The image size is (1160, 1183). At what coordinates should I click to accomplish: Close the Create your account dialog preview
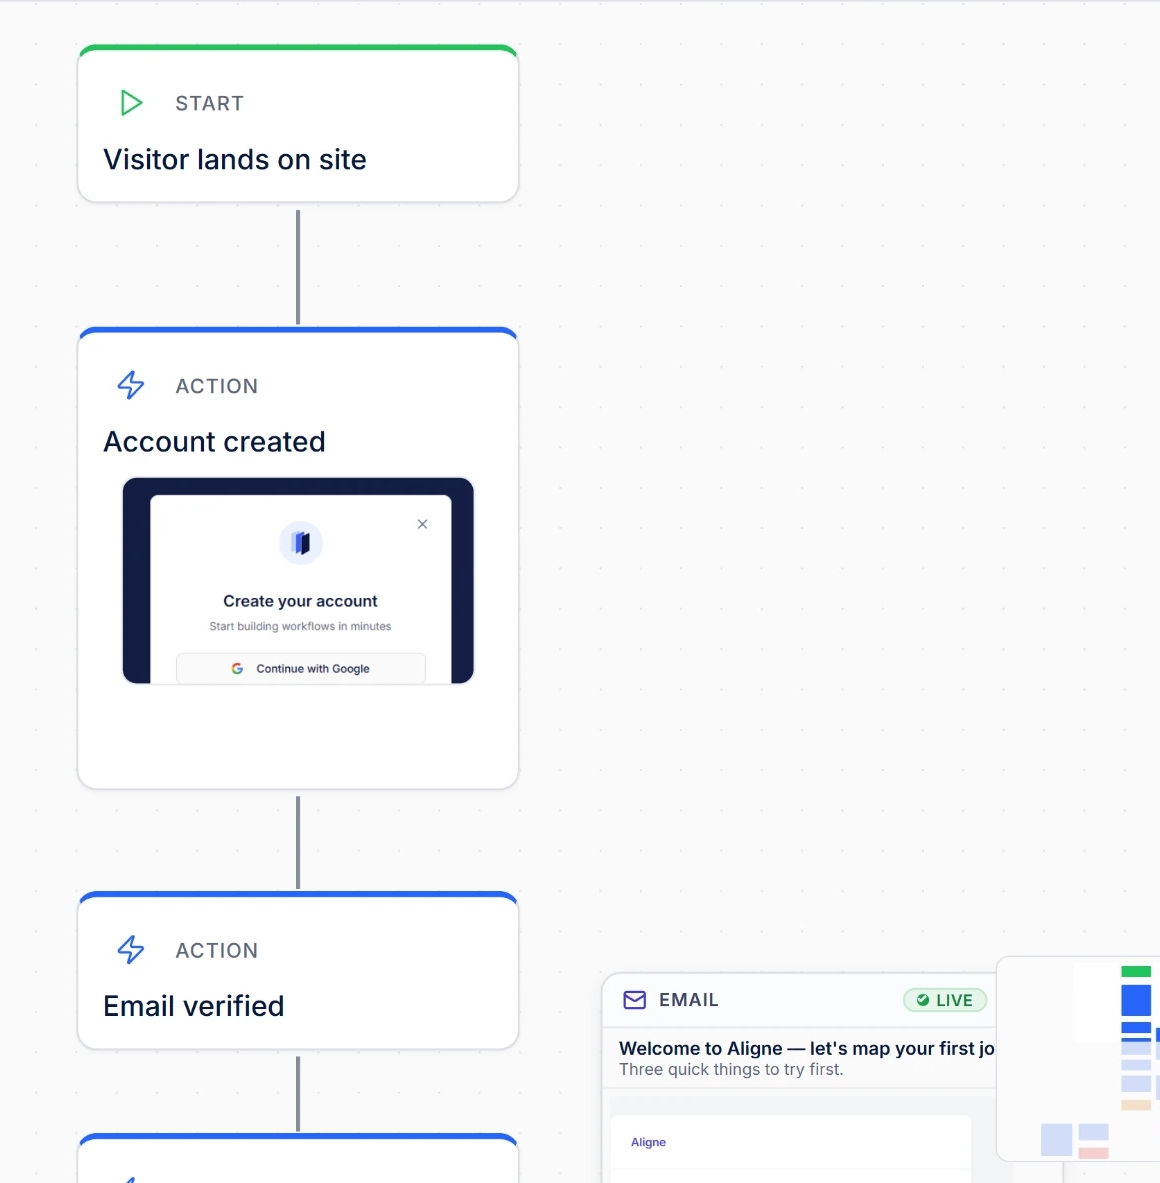(422, 524)
